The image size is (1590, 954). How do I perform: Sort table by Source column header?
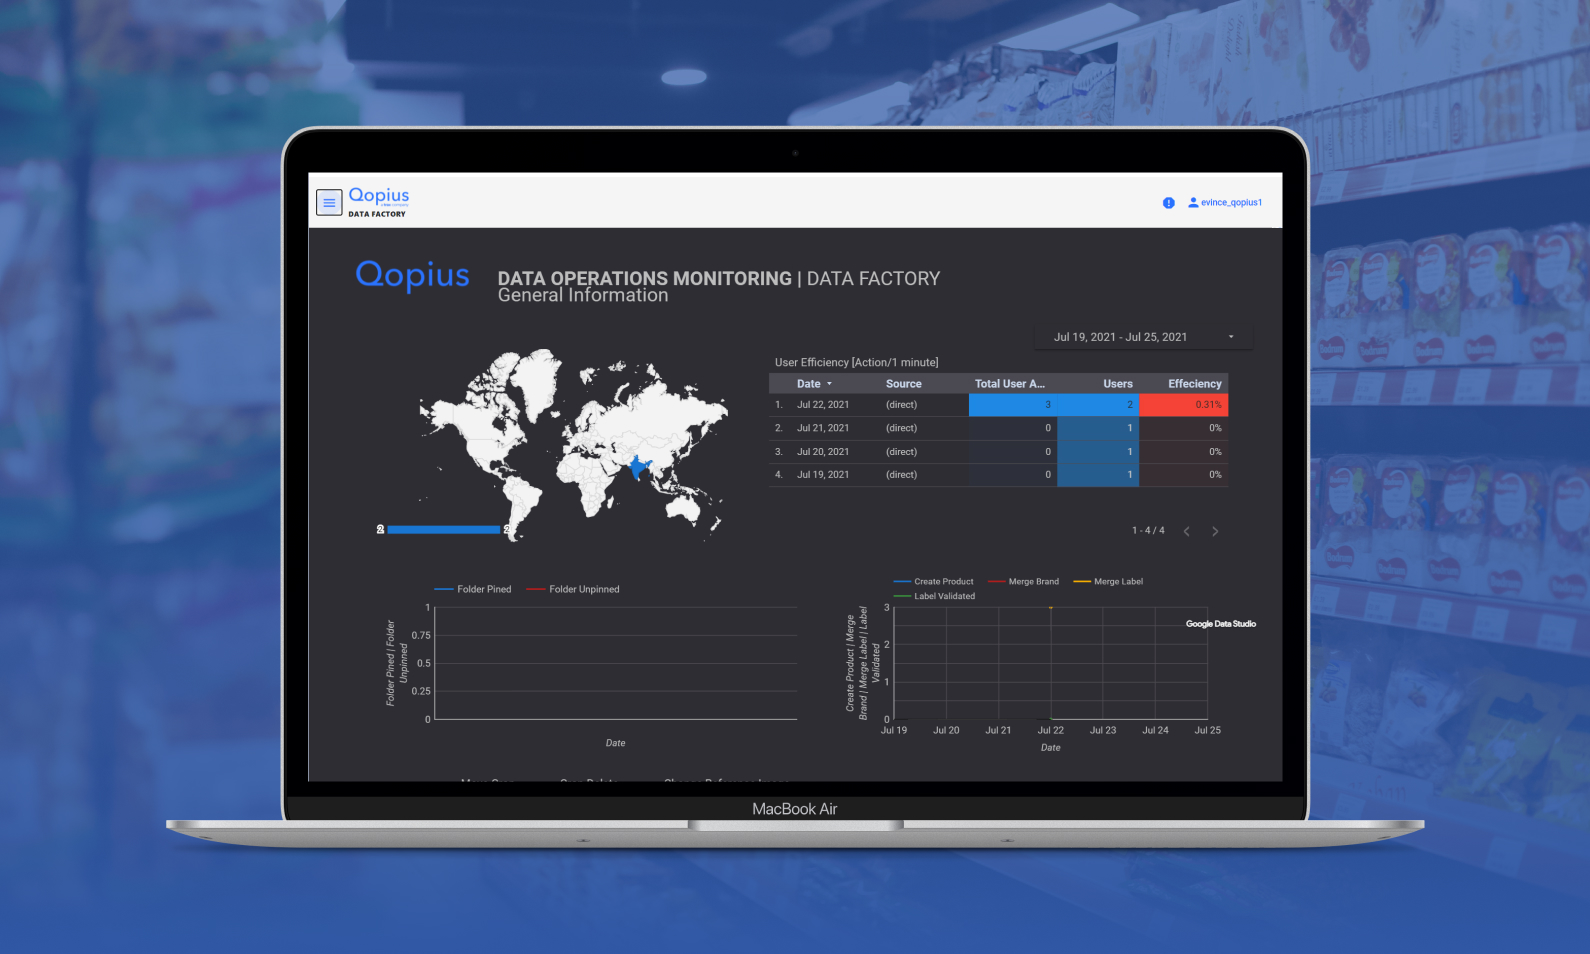[x=903, y=384]
